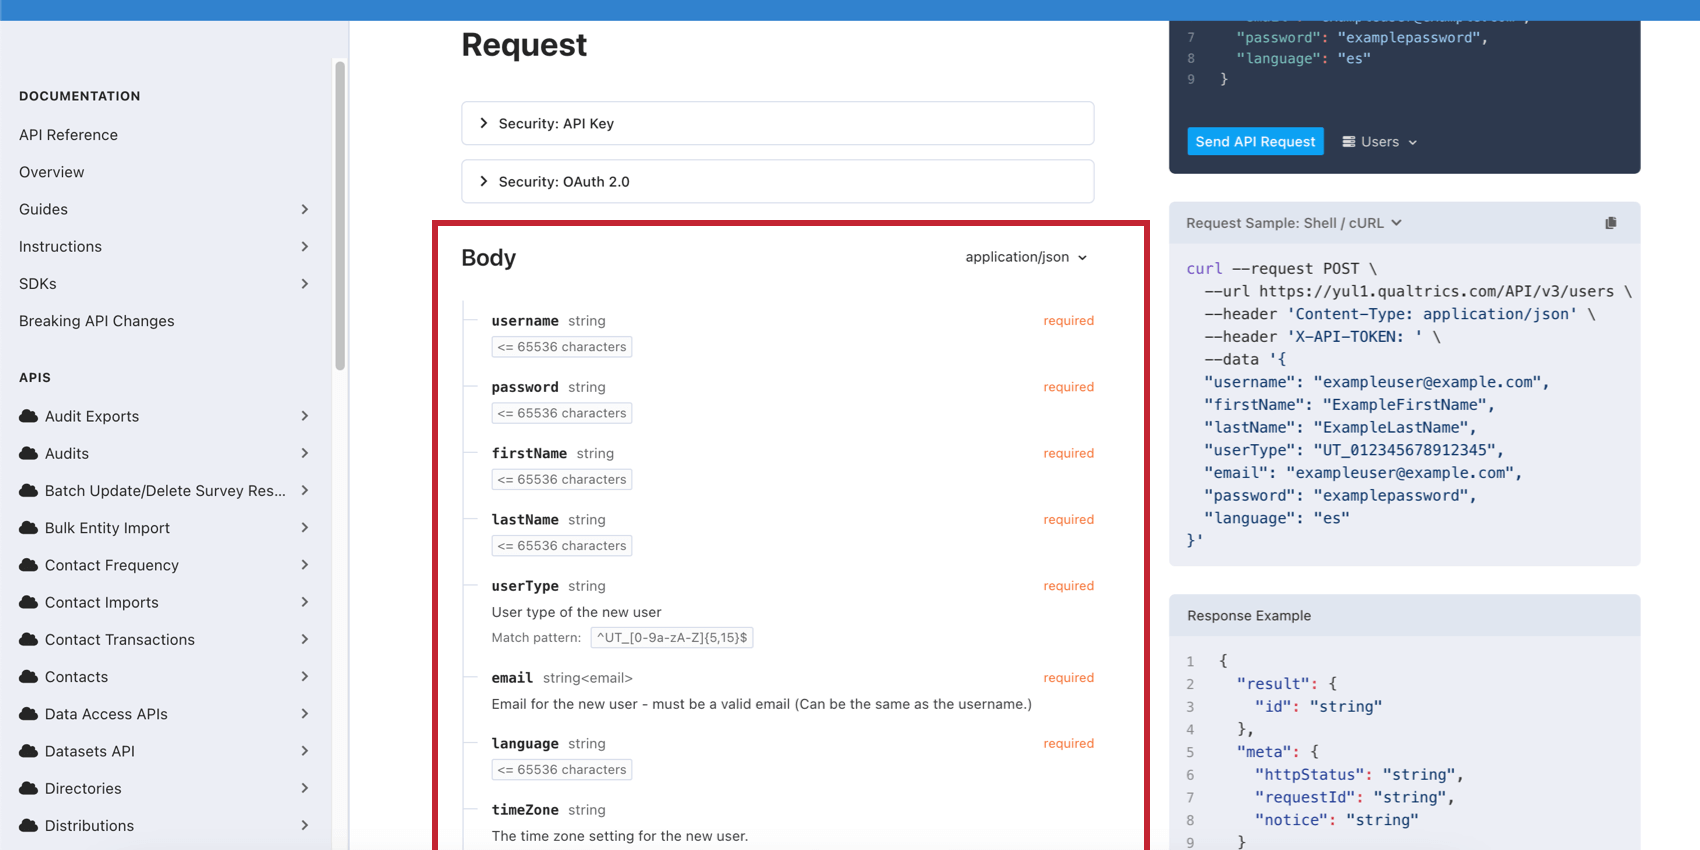Image resolution: width=1700 pixels, height=850 pixels.
Task: Open the Contacts API section
Action: 76,677
